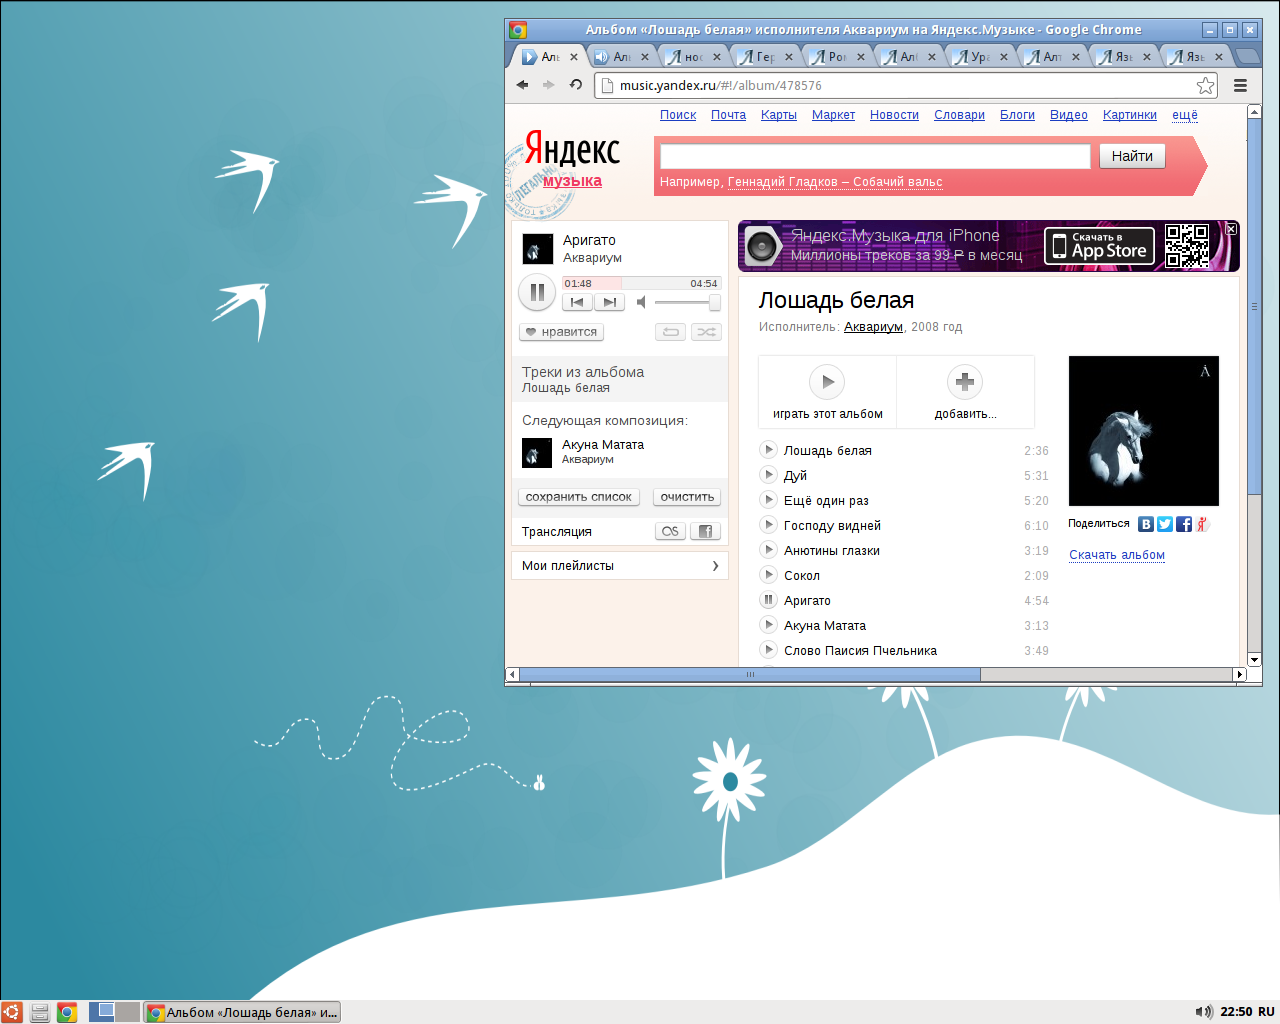Skip to next track in the player
1280x1024 pixels.
click(609, 302)
